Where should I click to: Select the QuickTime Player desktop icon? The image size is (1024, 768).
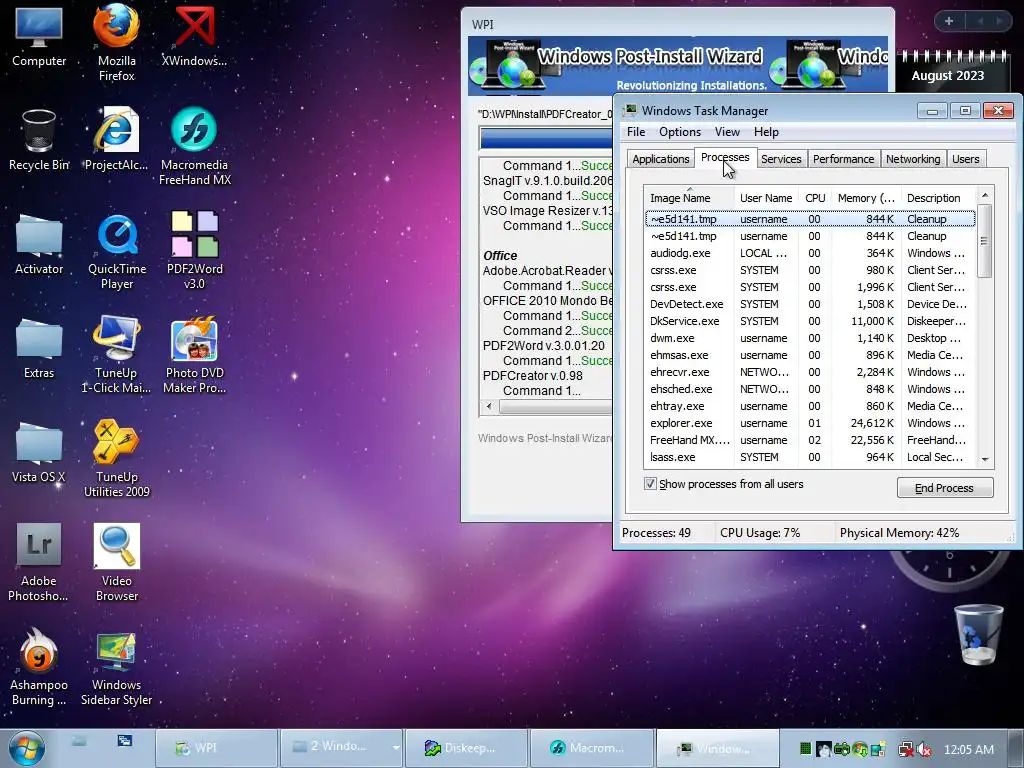(116, 251)
